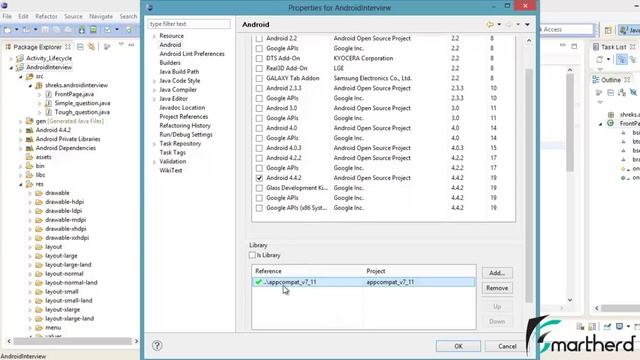640x360 pixels.
Task: Uncheck the Android 4.4.2 target checkbox
Action: 259,178
